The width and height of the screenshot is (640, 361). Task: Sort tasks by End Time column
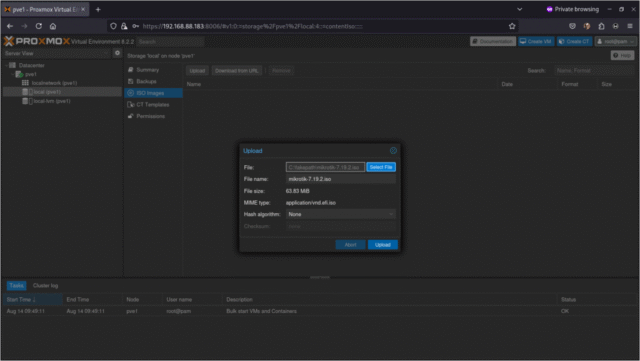click(x=92, y=300)
